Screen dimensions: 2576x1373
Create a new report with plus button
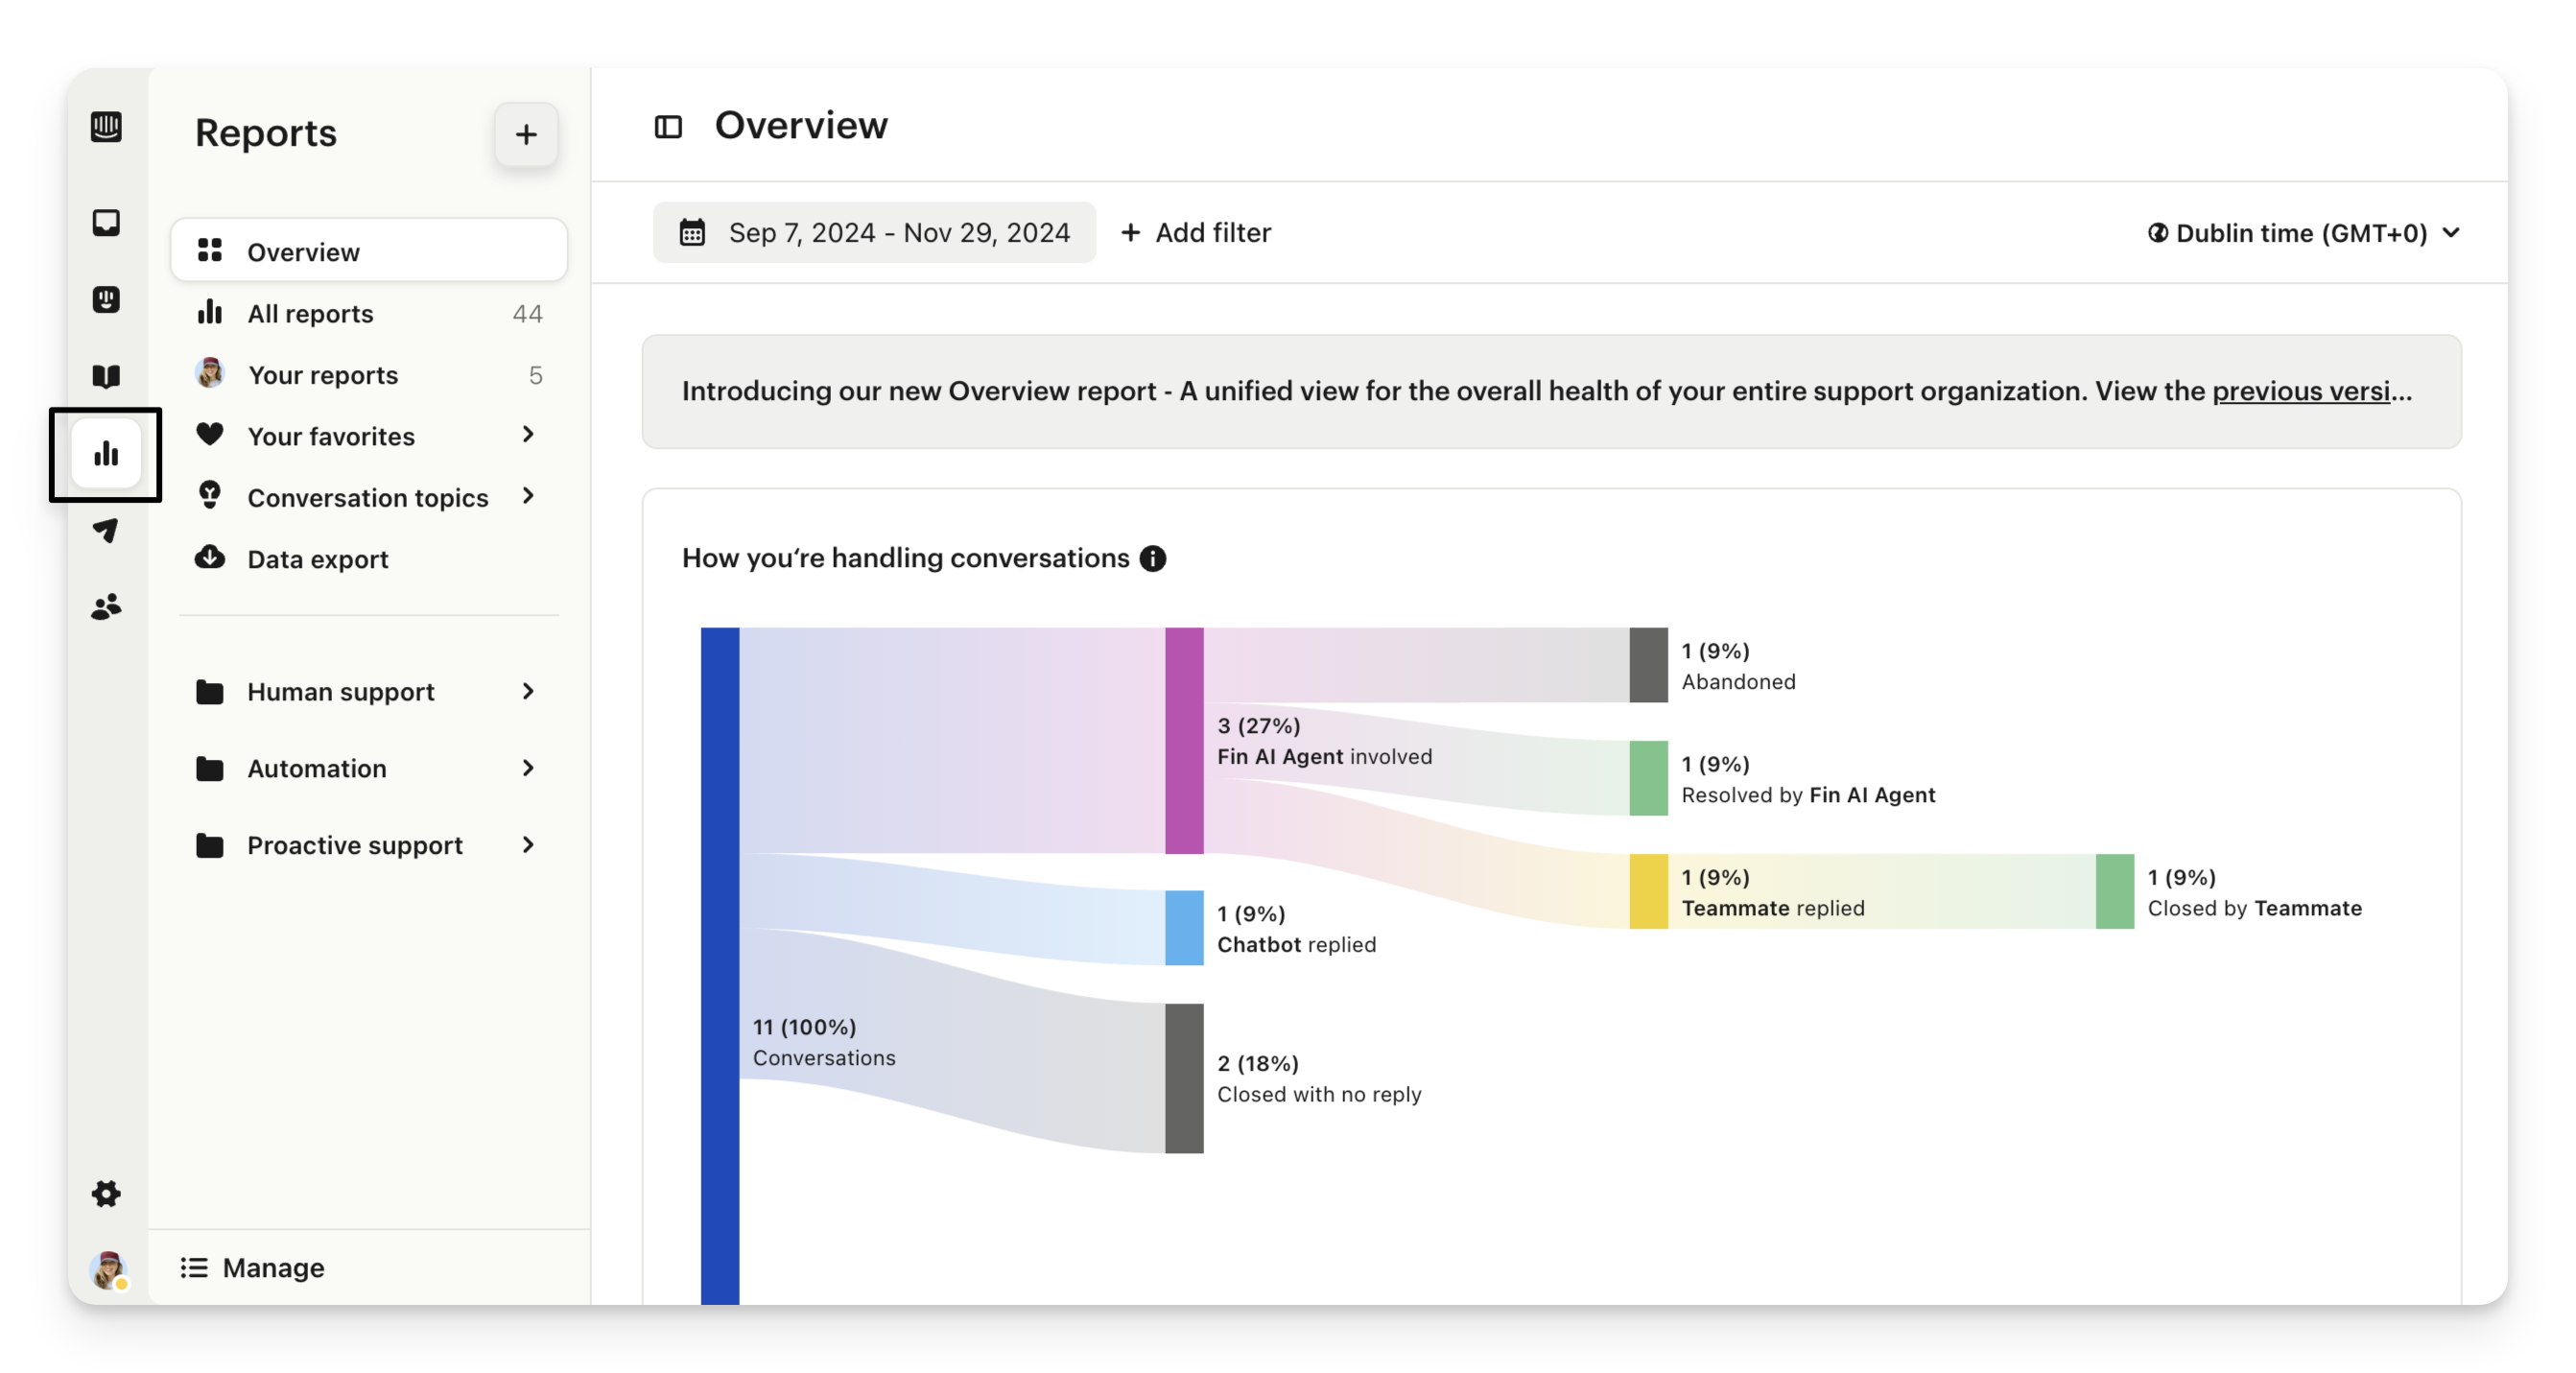[526, 134]
